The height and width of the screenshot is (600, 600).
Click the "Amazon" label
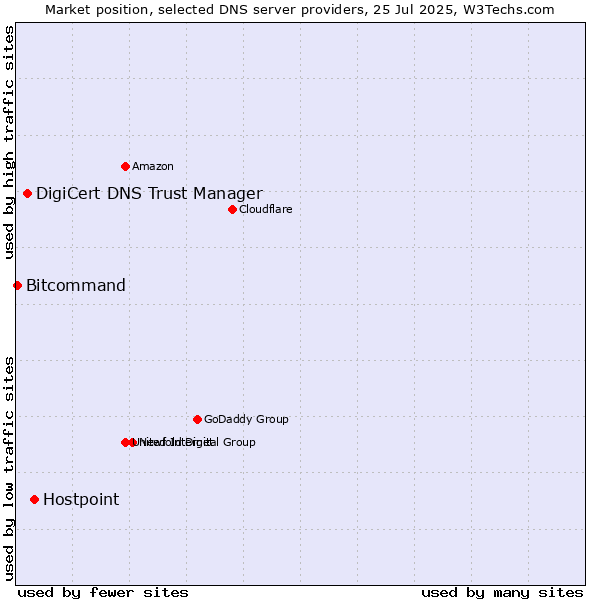point(153,166)
